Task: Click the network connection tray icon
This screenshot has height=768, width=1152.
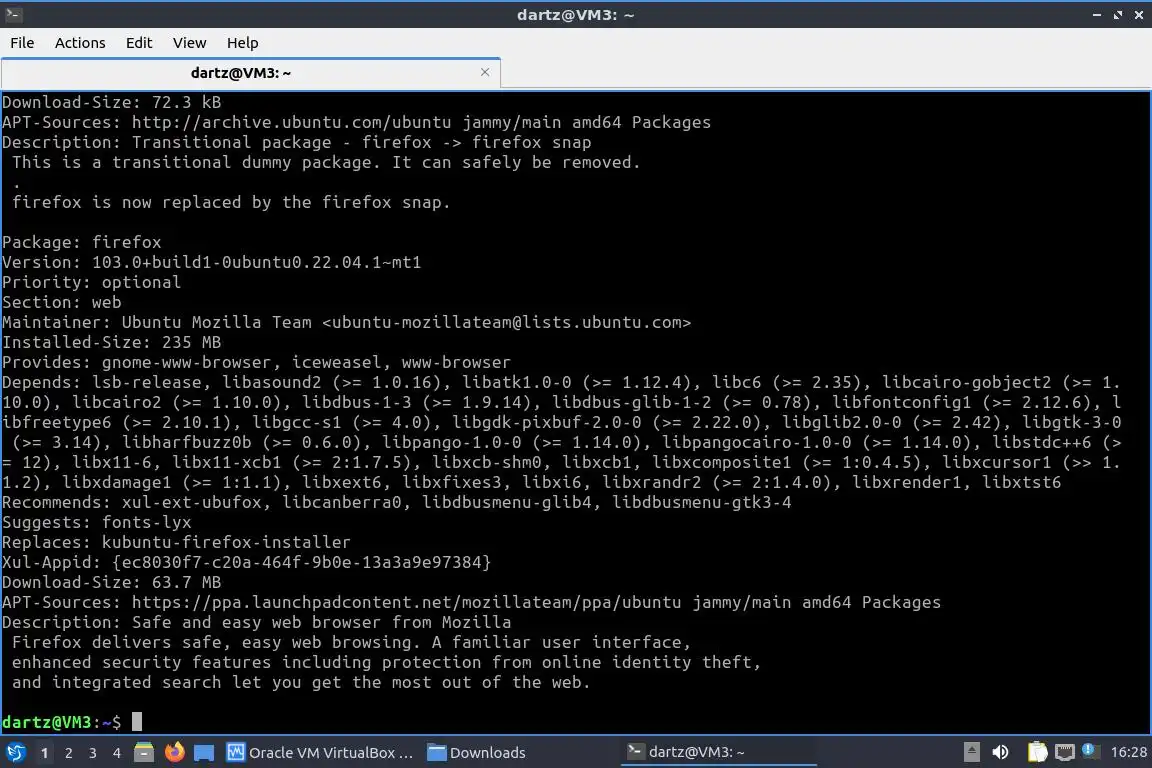Action: click(x=1065, y=752)
